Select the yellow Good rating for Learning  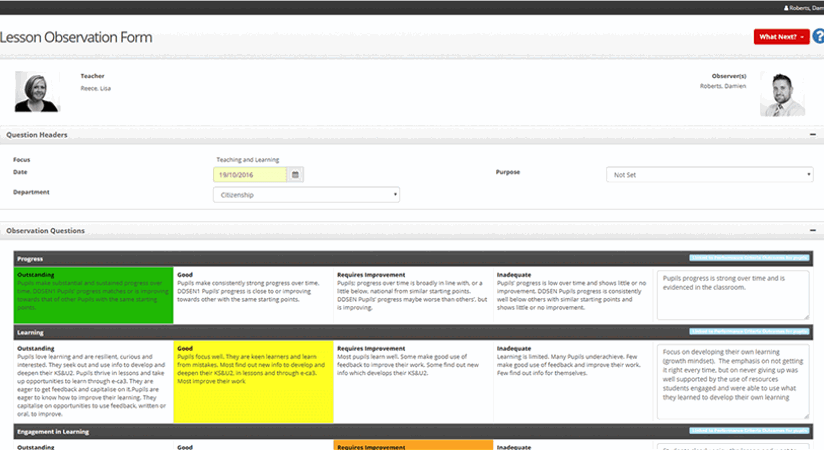[x=253, y=382]
